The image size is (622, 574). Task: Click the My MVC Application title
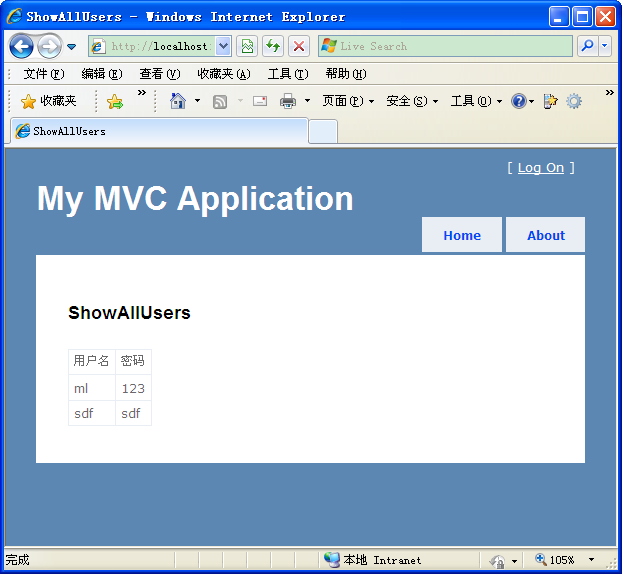click(195, 199)
